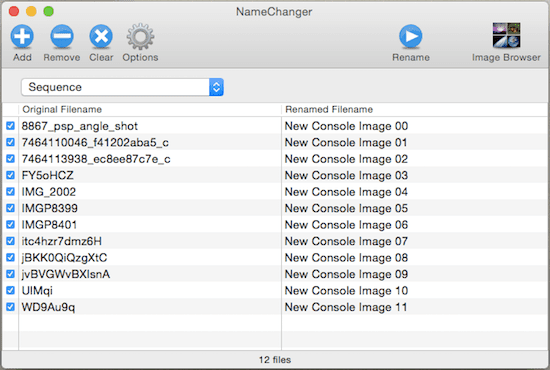Toggle the FY5oHCZ file checkbox
Viewport: 550px width, 370px height.
pos(11,175)
